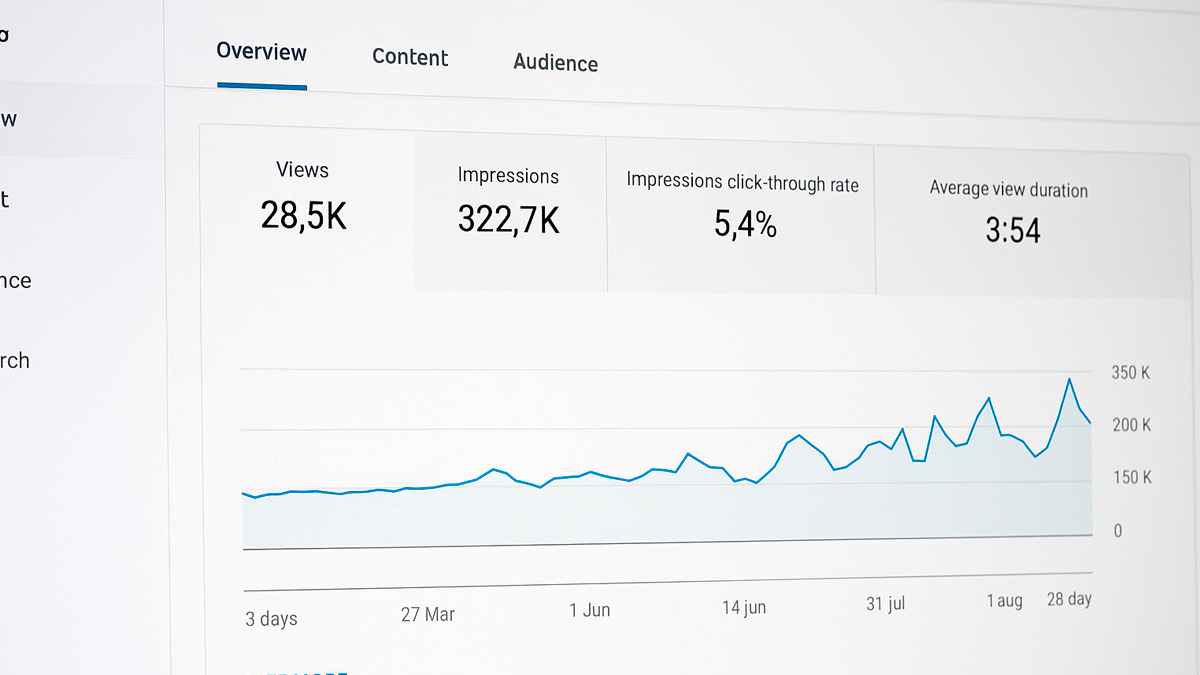
Task: Switch to the Overview tab
Action: pyautogui.click(x=261, y=51)
